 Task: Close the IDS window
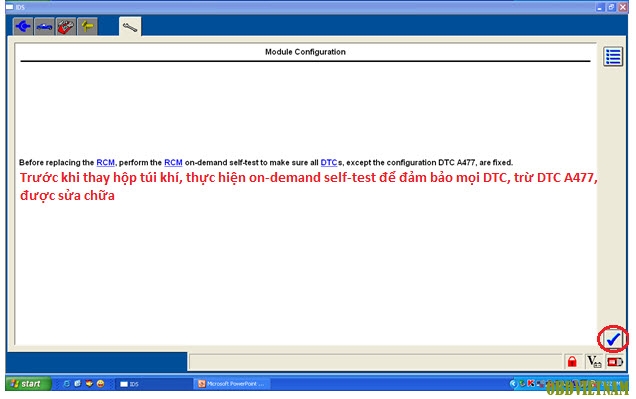(x=623, y=7)
